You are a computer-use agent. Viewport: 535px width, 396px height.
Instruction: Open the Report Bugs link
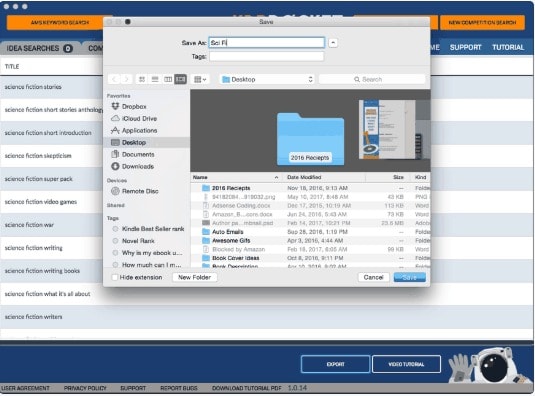pos(179,388)
